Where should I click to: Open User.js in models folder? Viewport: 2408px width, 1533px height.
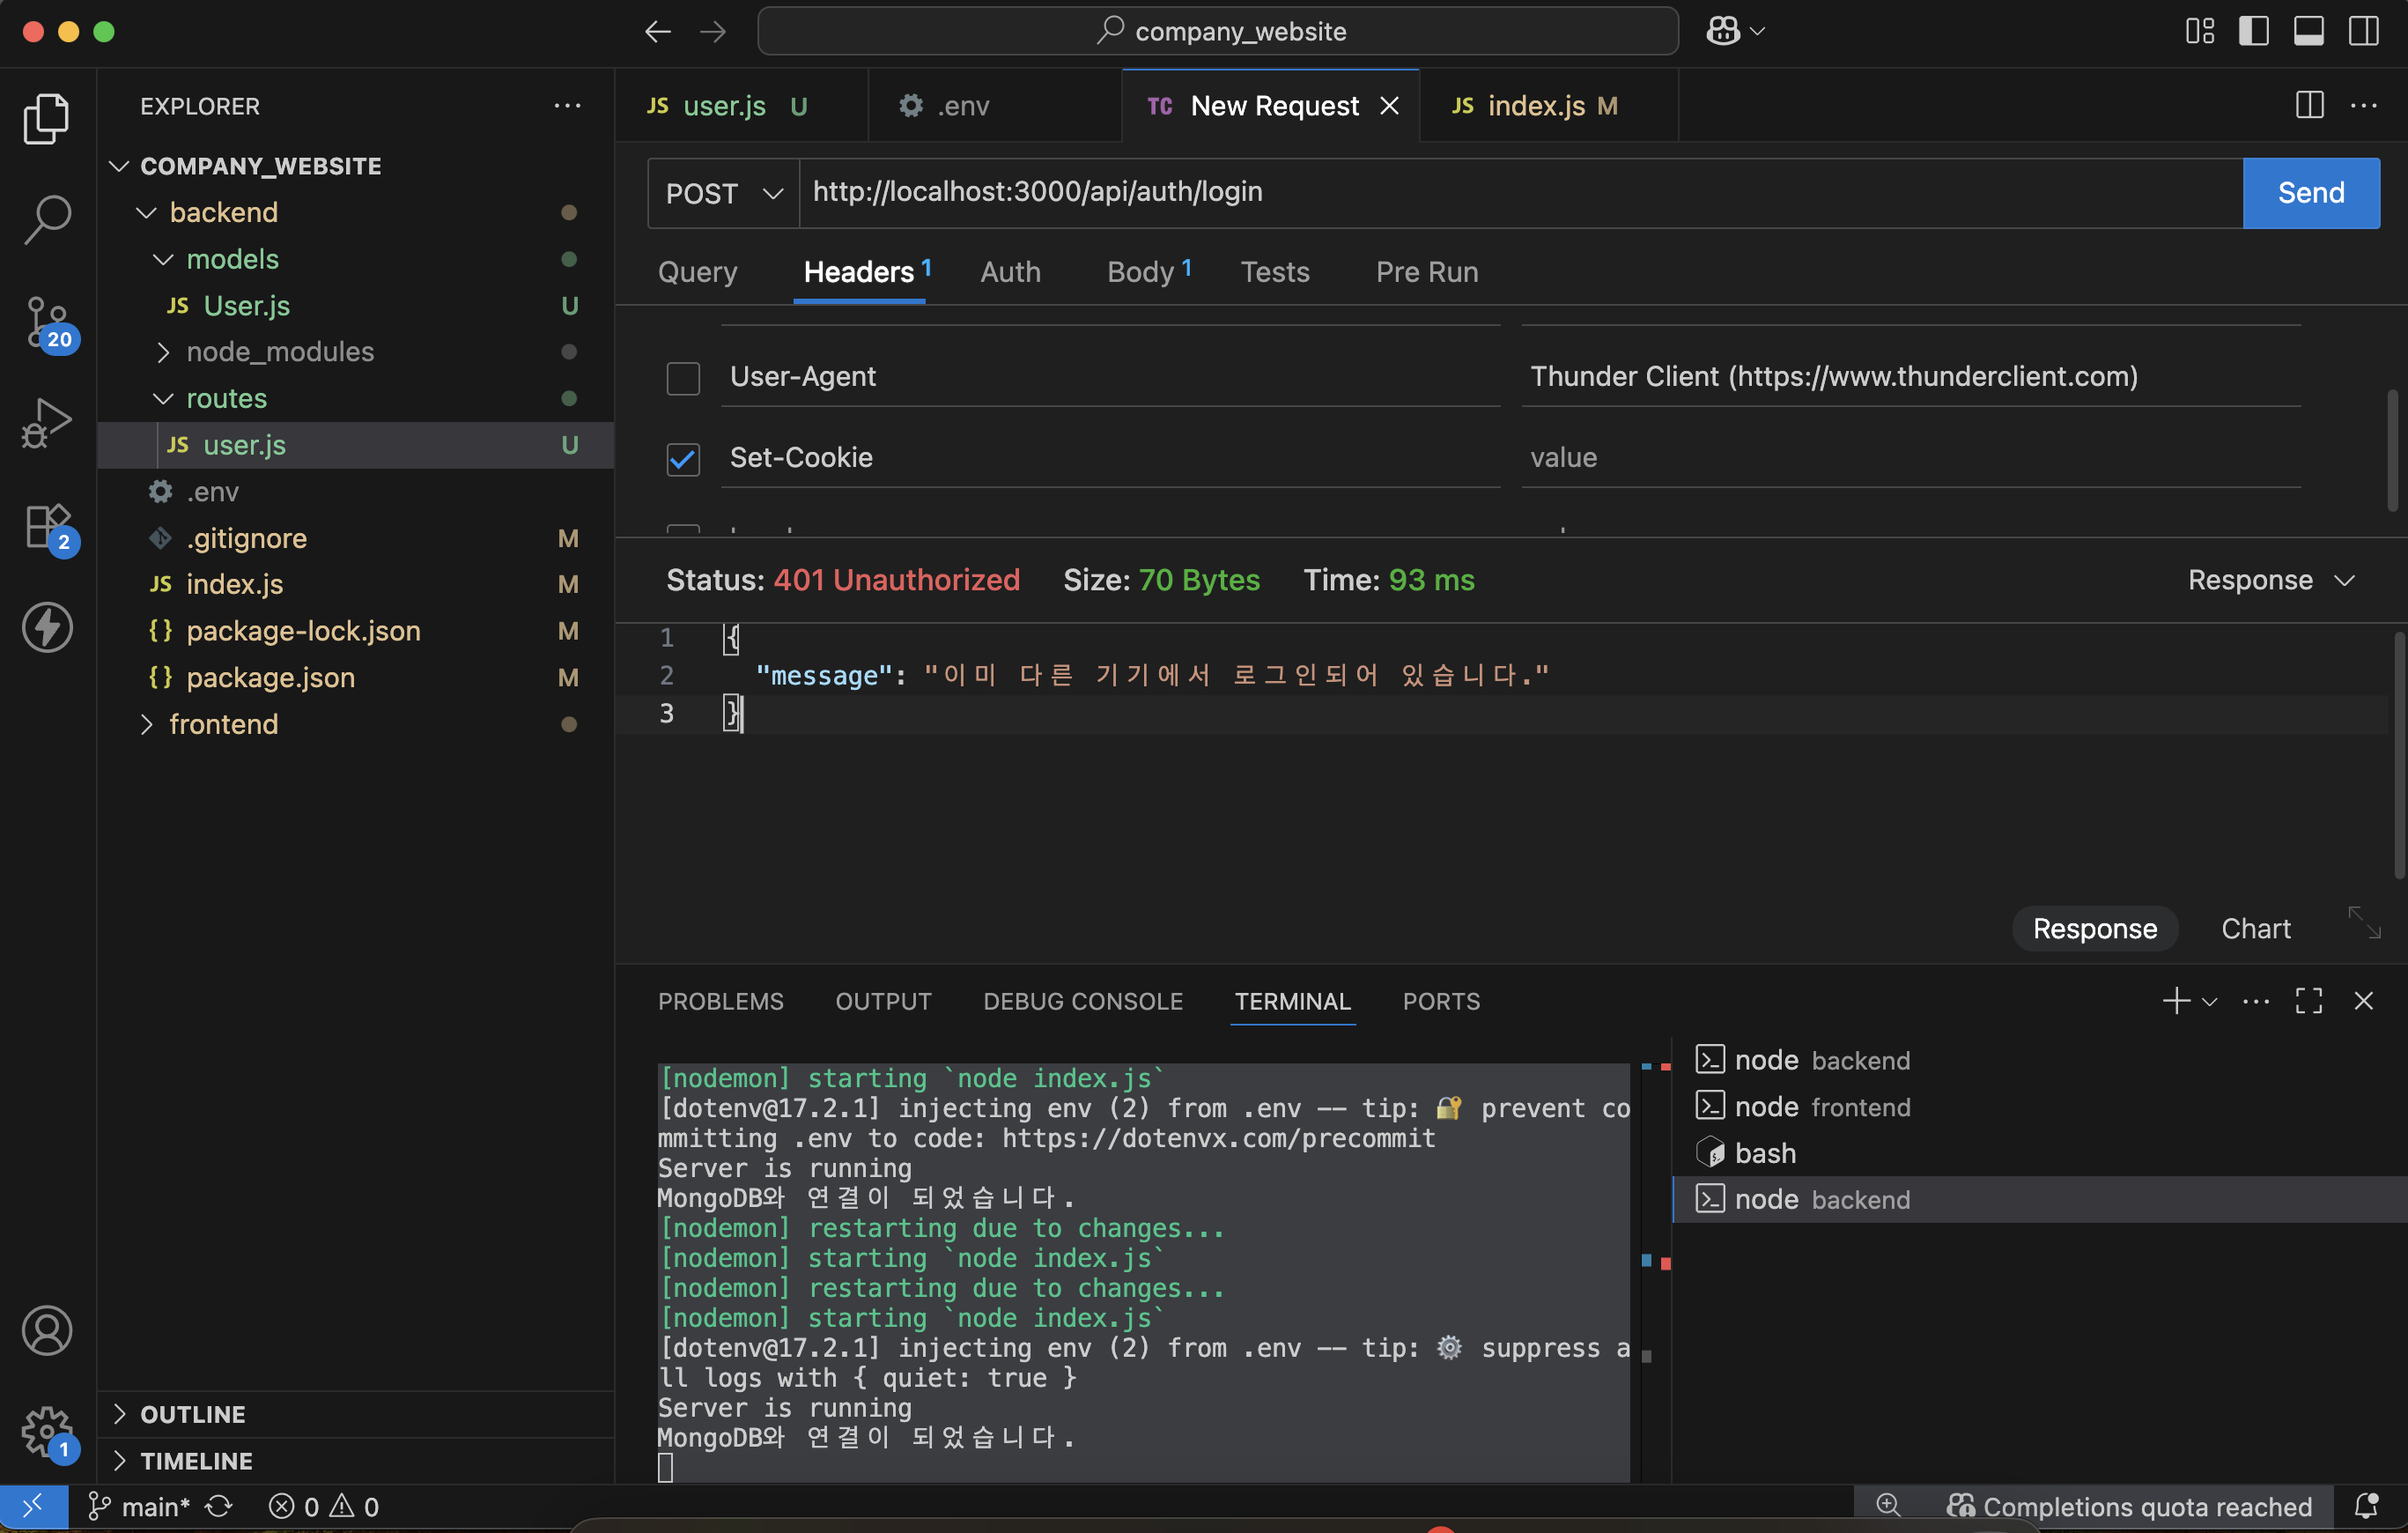click(247, 306)
